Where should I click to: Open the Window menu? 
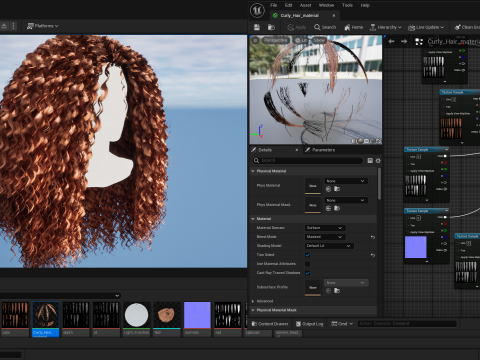pos(326,5)
